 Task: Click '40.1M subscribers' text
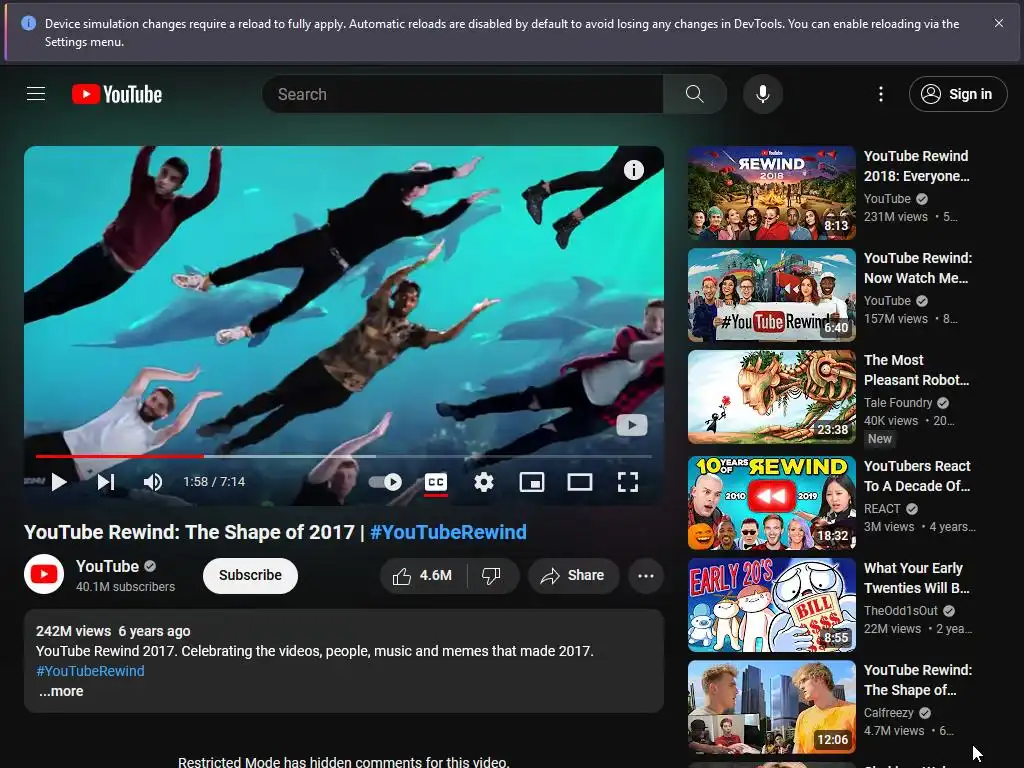click(125, 586)
